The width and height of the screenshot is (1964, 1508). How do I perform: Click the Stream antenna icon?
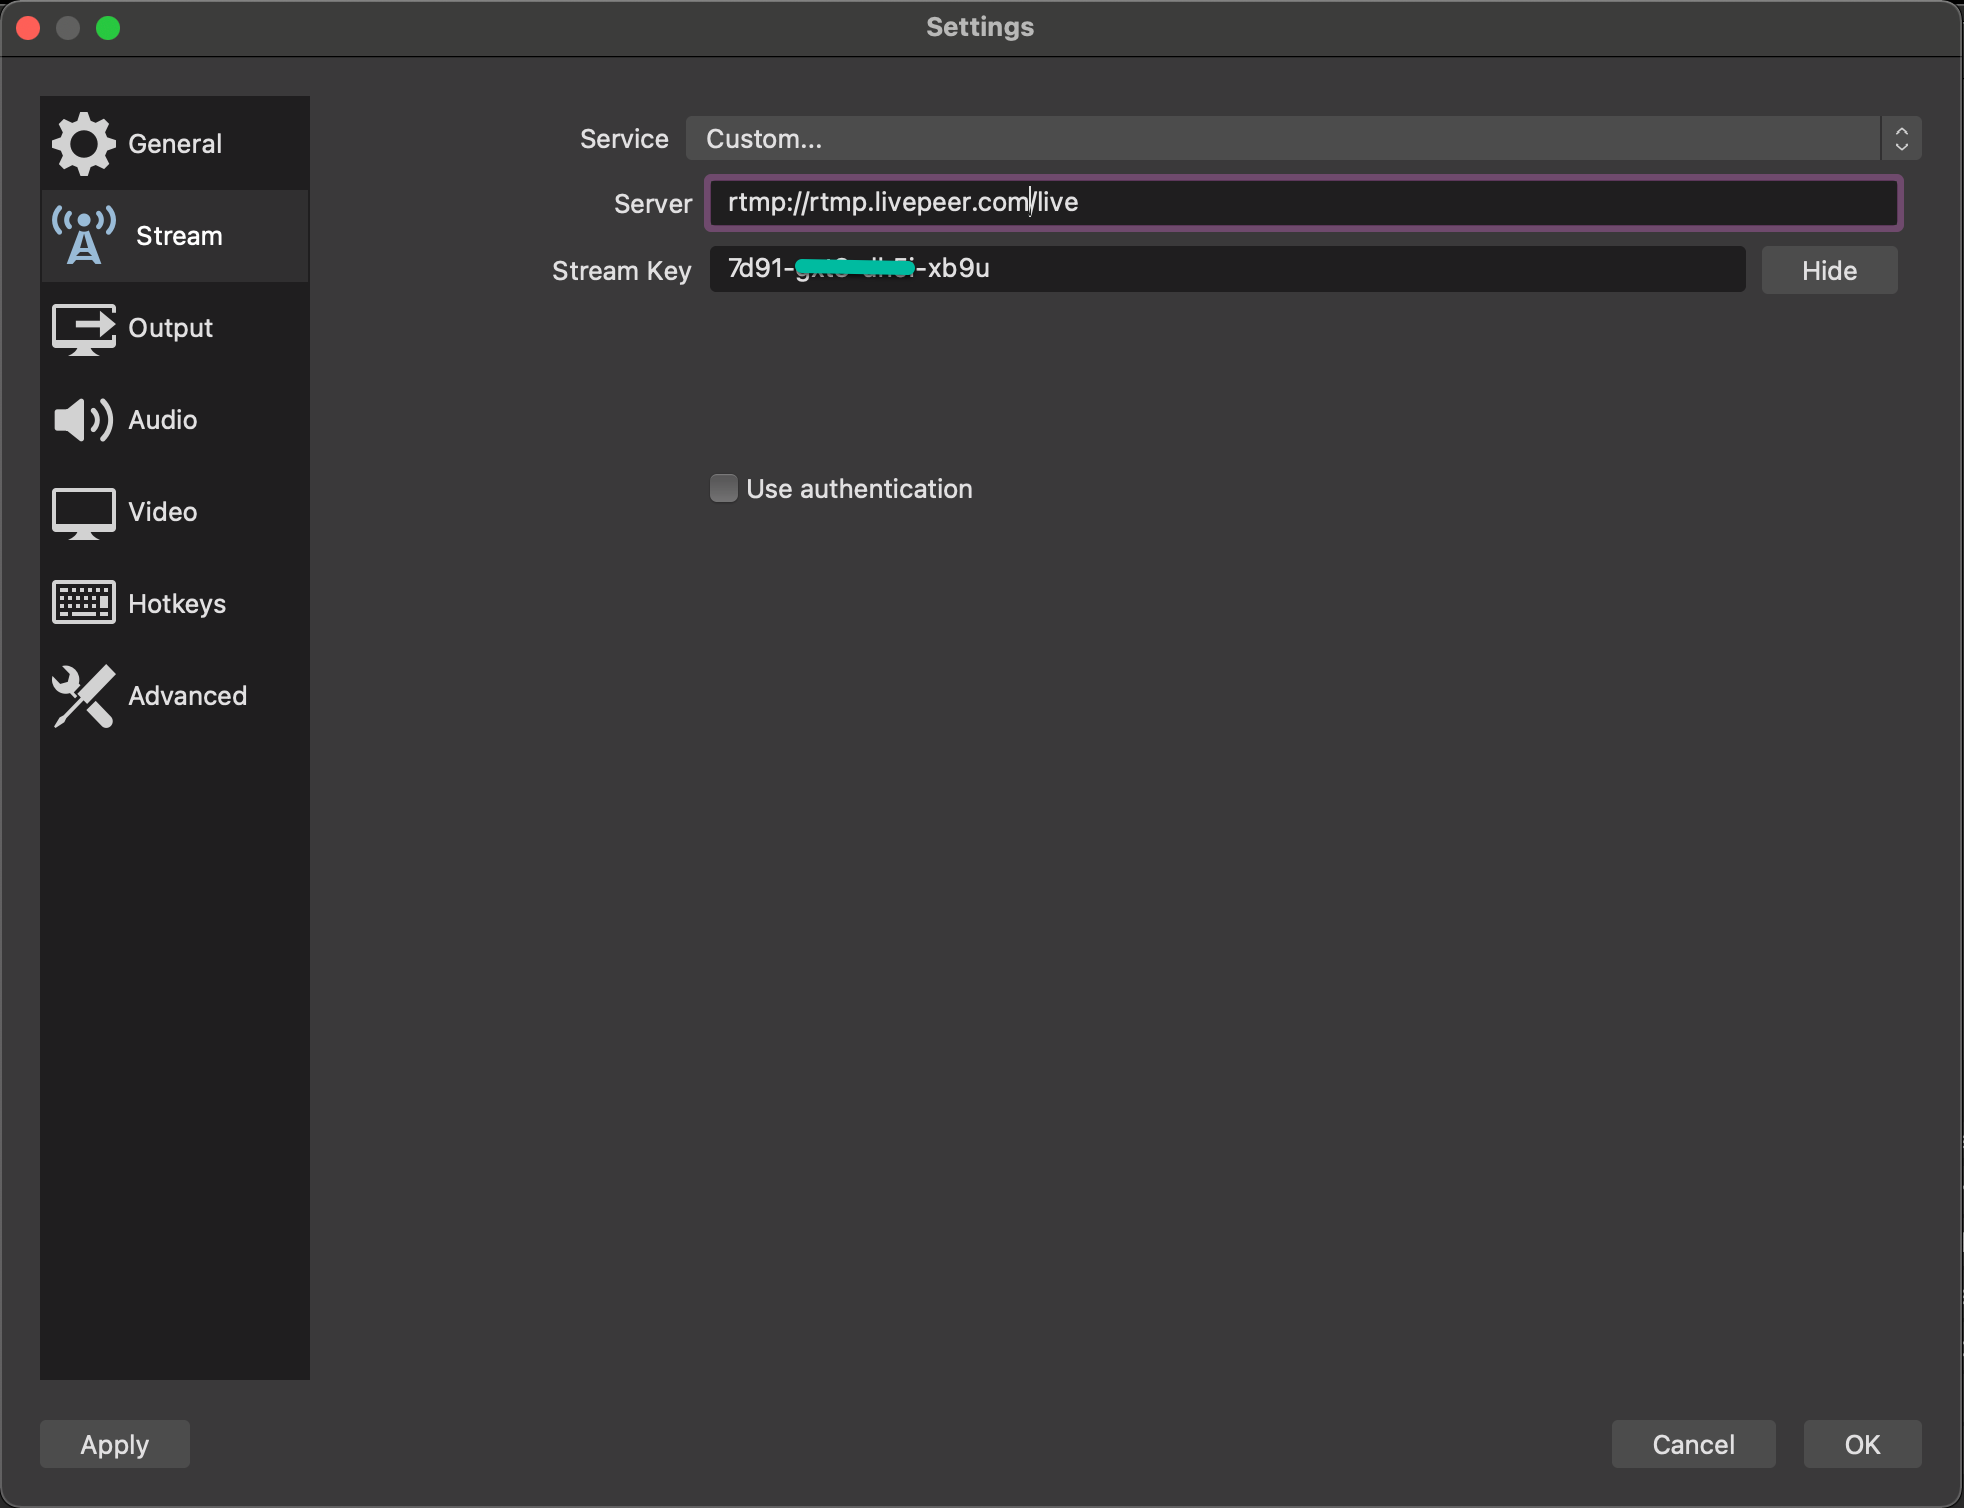point(84,236)
